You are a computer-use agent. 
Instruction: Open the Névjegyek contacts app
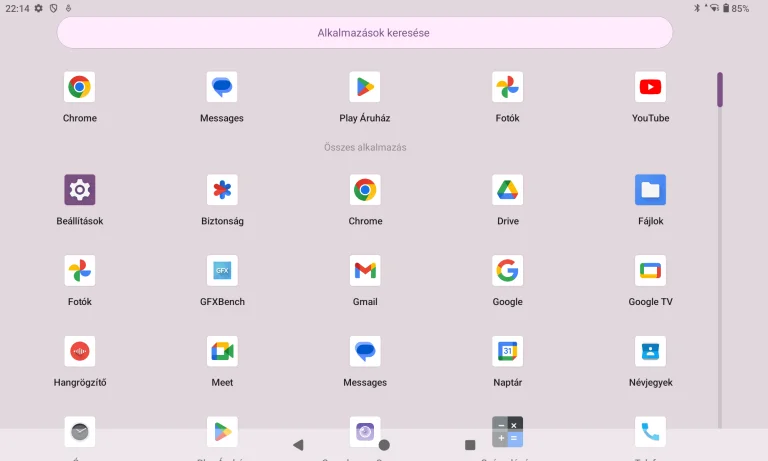point(650,351)
